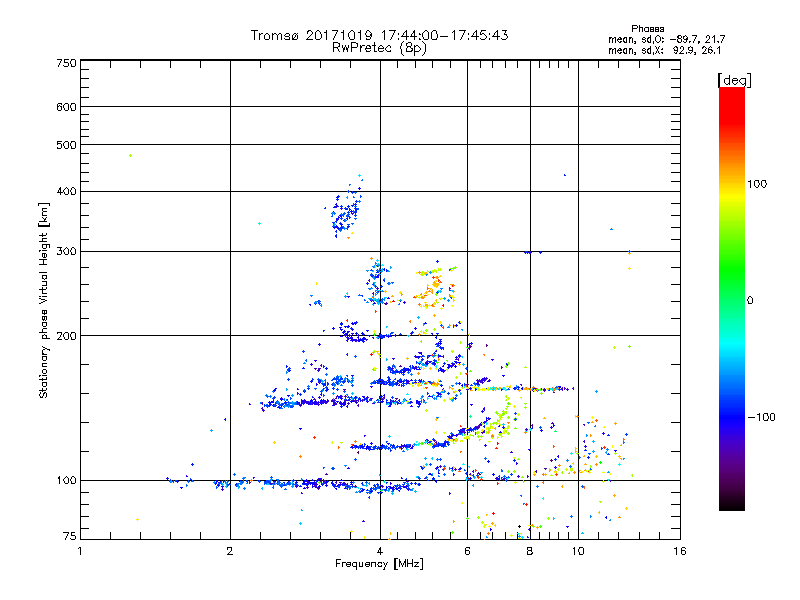Image resolution: width=800 pixels, height=600 pixels.
Task: Click the 'Frequency [MHz]' axis title
Action: click(379, 564)
